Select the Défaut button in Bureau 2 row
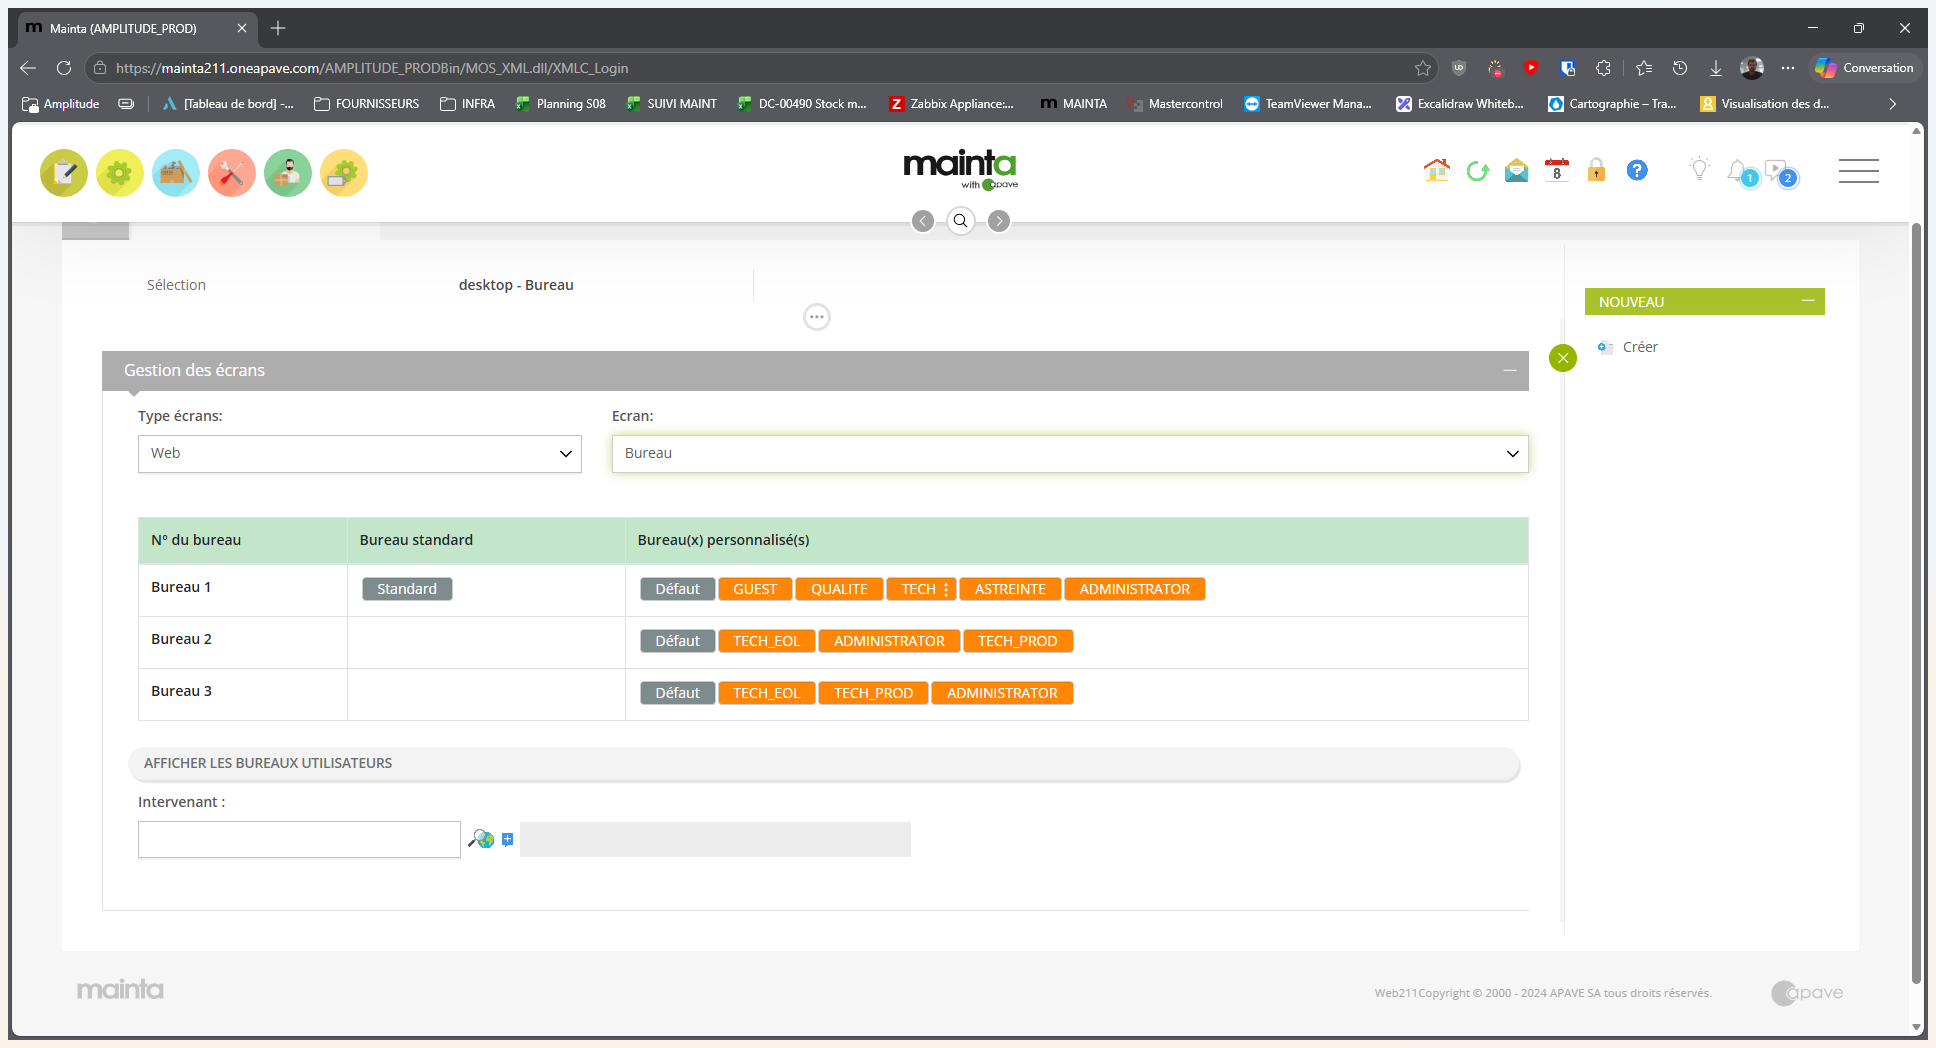Screen dimensions: 1936x1048 (678, 641)
